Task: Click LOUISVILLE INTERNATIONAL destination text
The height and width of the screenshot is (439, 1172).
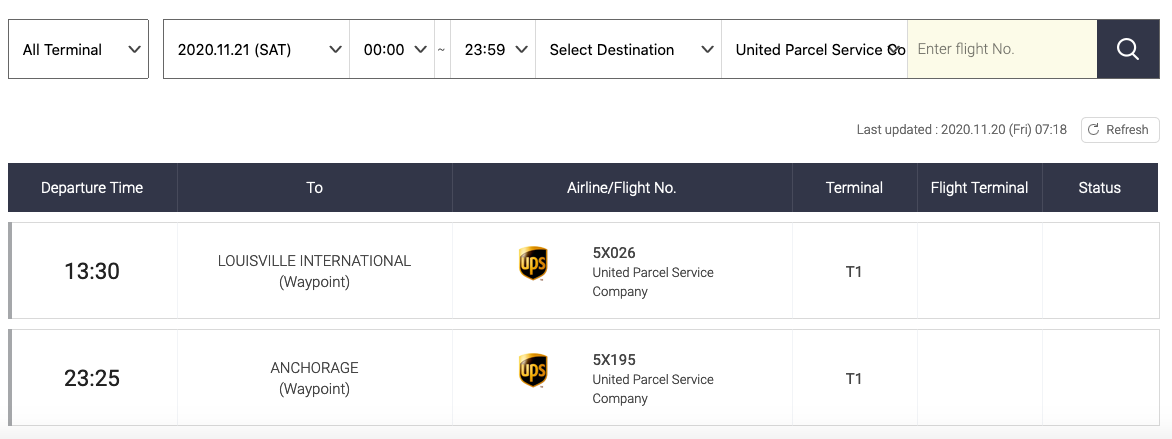Action: [x=314, y=261]
